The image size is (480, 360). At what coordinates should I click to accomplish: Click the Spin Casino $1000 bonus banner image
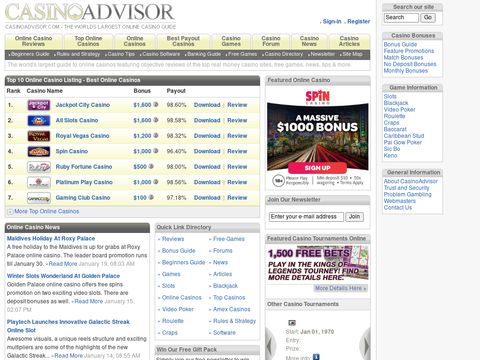click(318, 138)
